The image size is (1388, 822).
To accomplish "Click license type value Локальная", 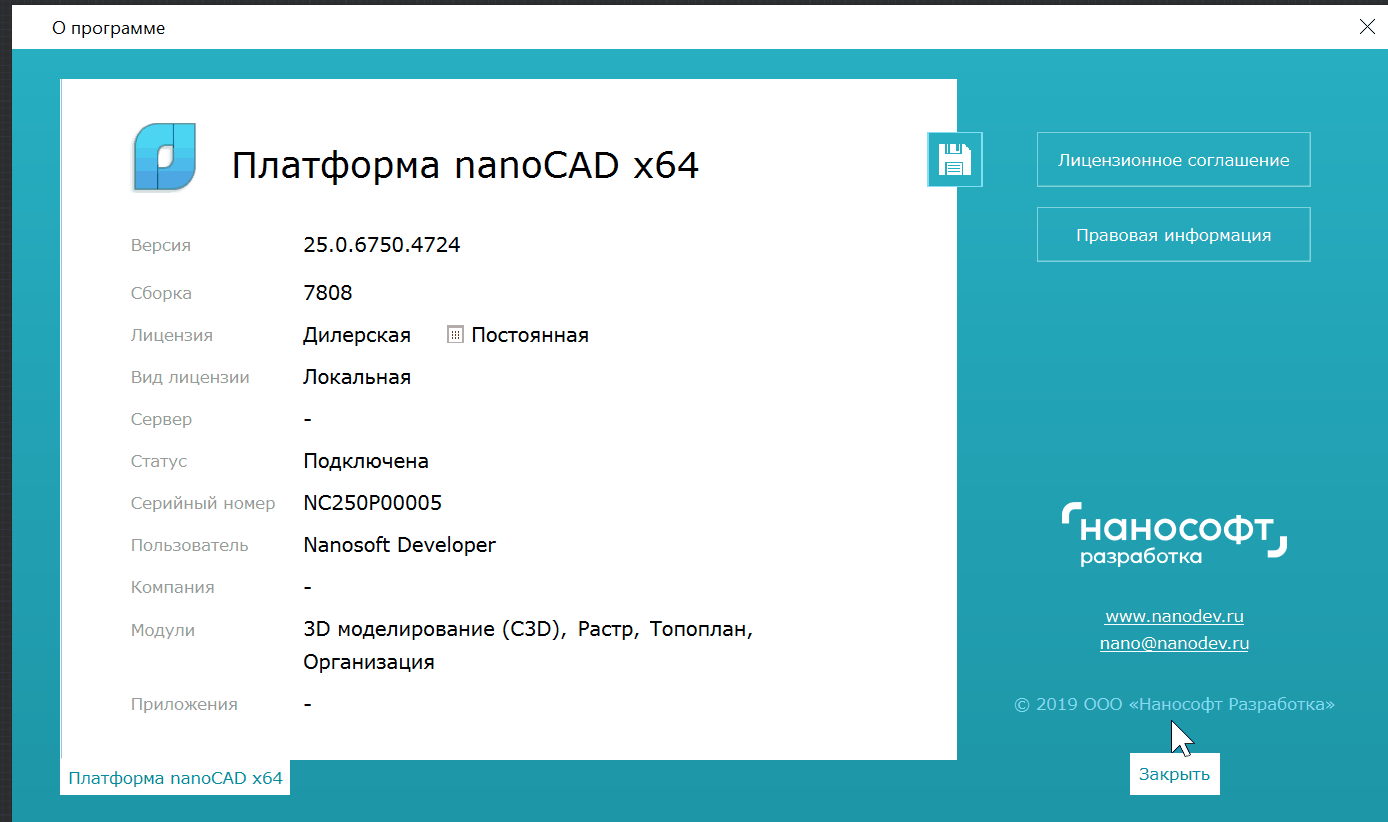I will [357, 377].
